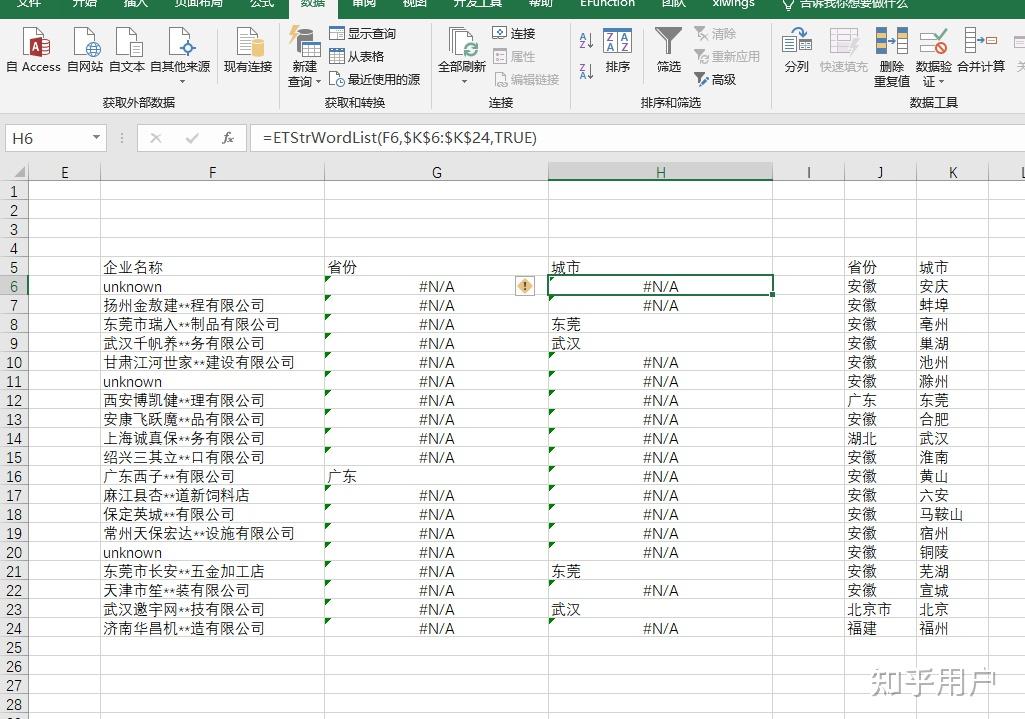Select cell 甘肃江河世家**建设有限公司
The image size is (1025, 719).
coord(212,362)
